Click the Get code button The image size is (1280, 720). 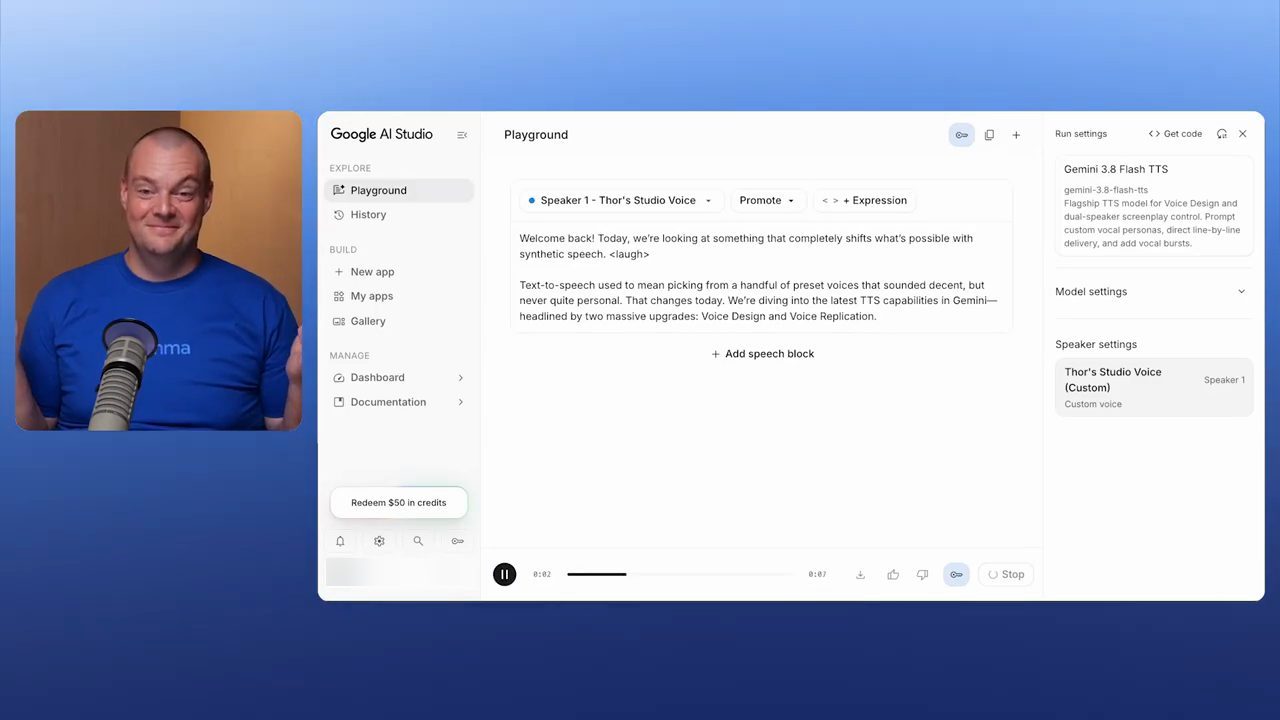1175,134
